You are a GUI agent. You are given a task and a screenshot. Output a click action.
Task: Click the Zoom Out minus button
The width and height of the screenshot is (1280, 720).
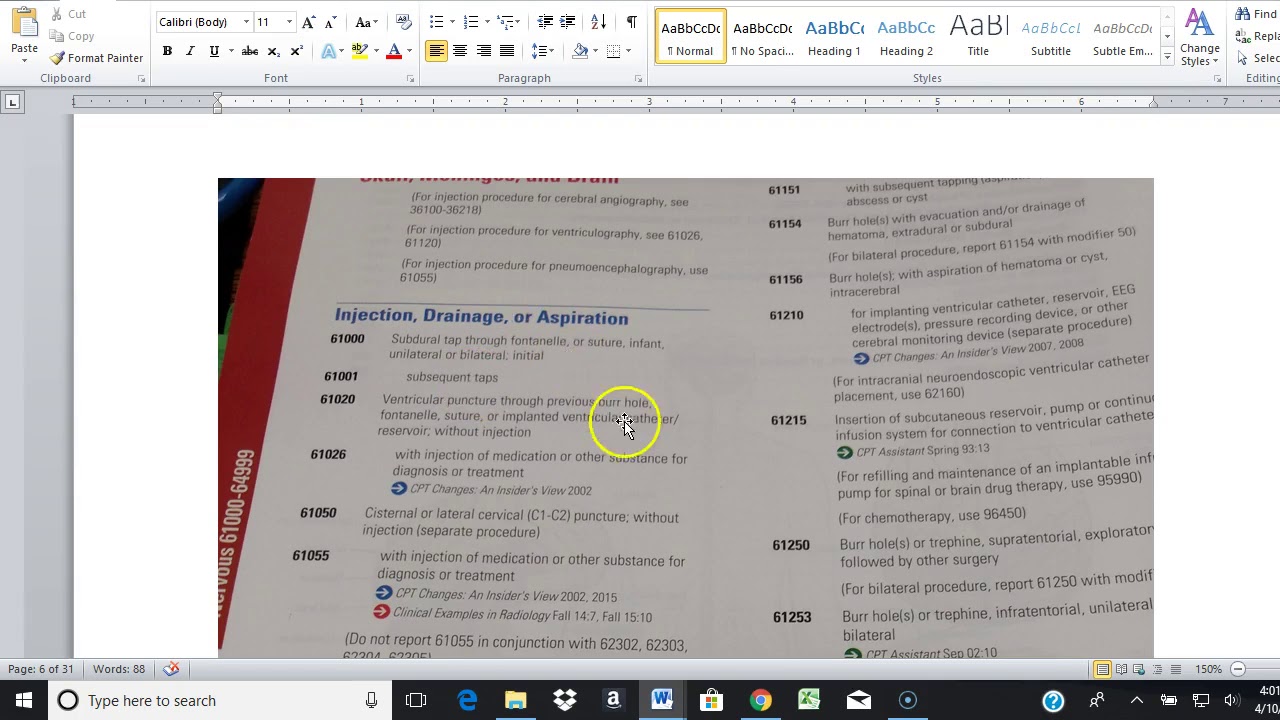(x=1238, y=669)
